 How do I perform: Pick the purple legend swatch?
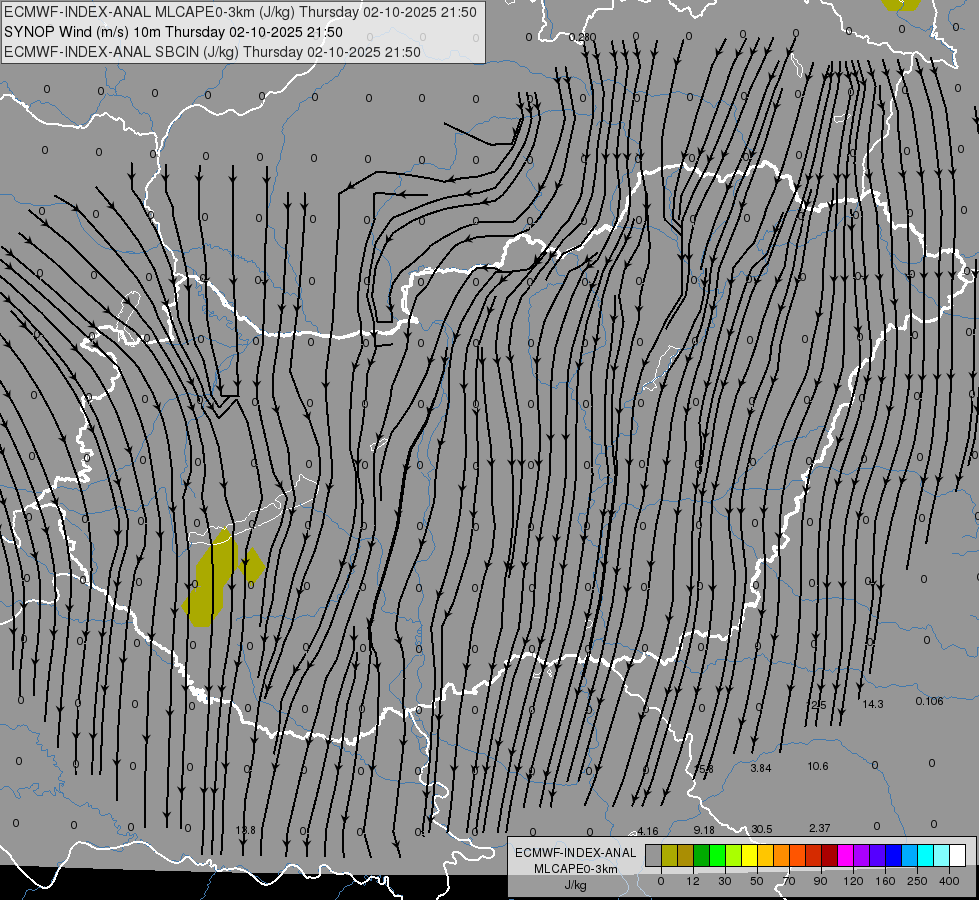coord(862,856)
